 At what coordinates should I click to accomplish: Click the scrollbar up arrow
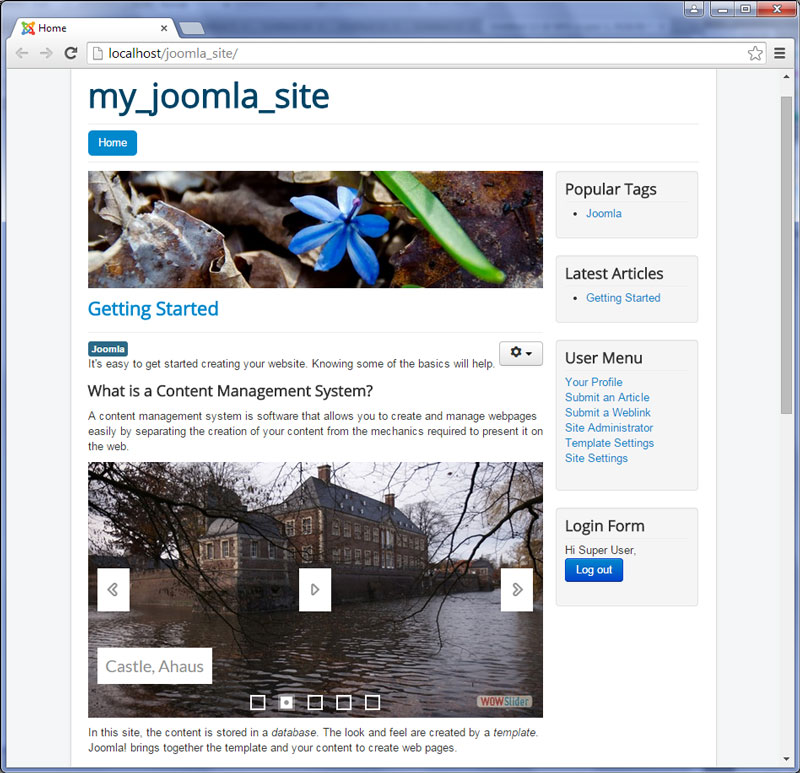(x=786, y=77)
